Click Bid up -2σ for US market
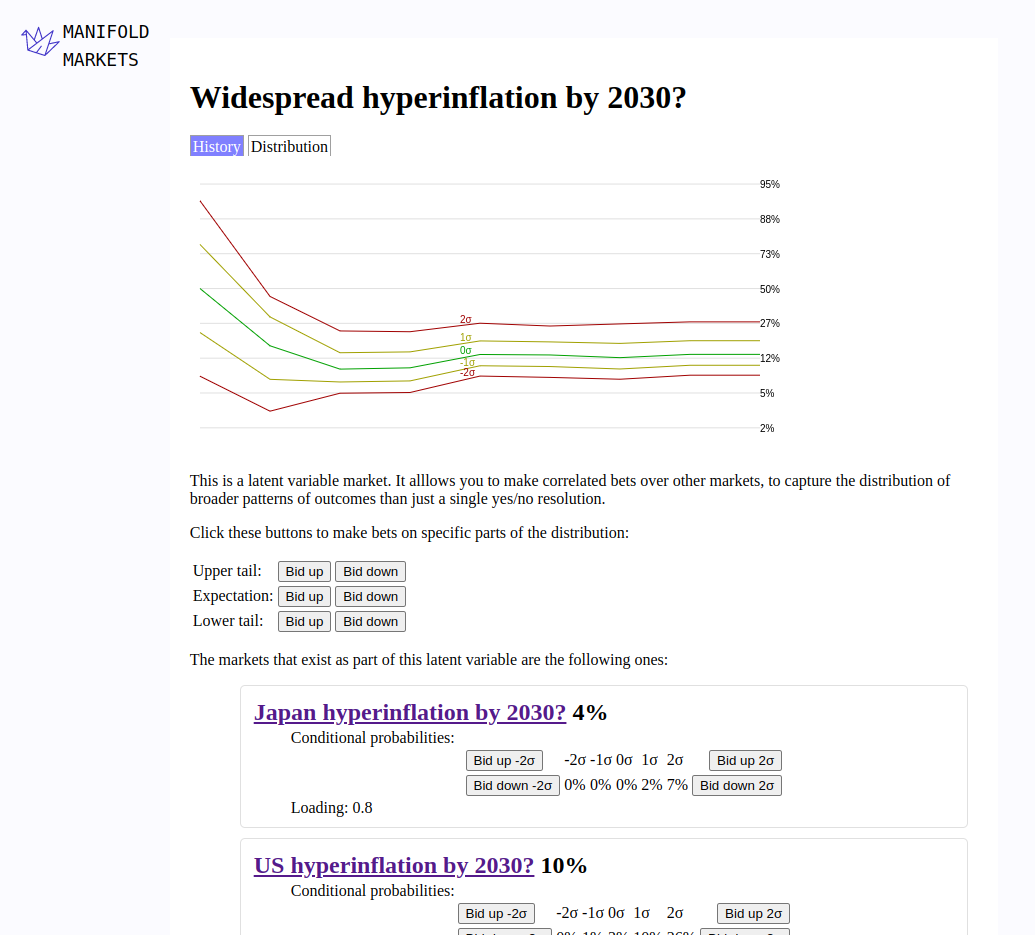 coord(496,914)
